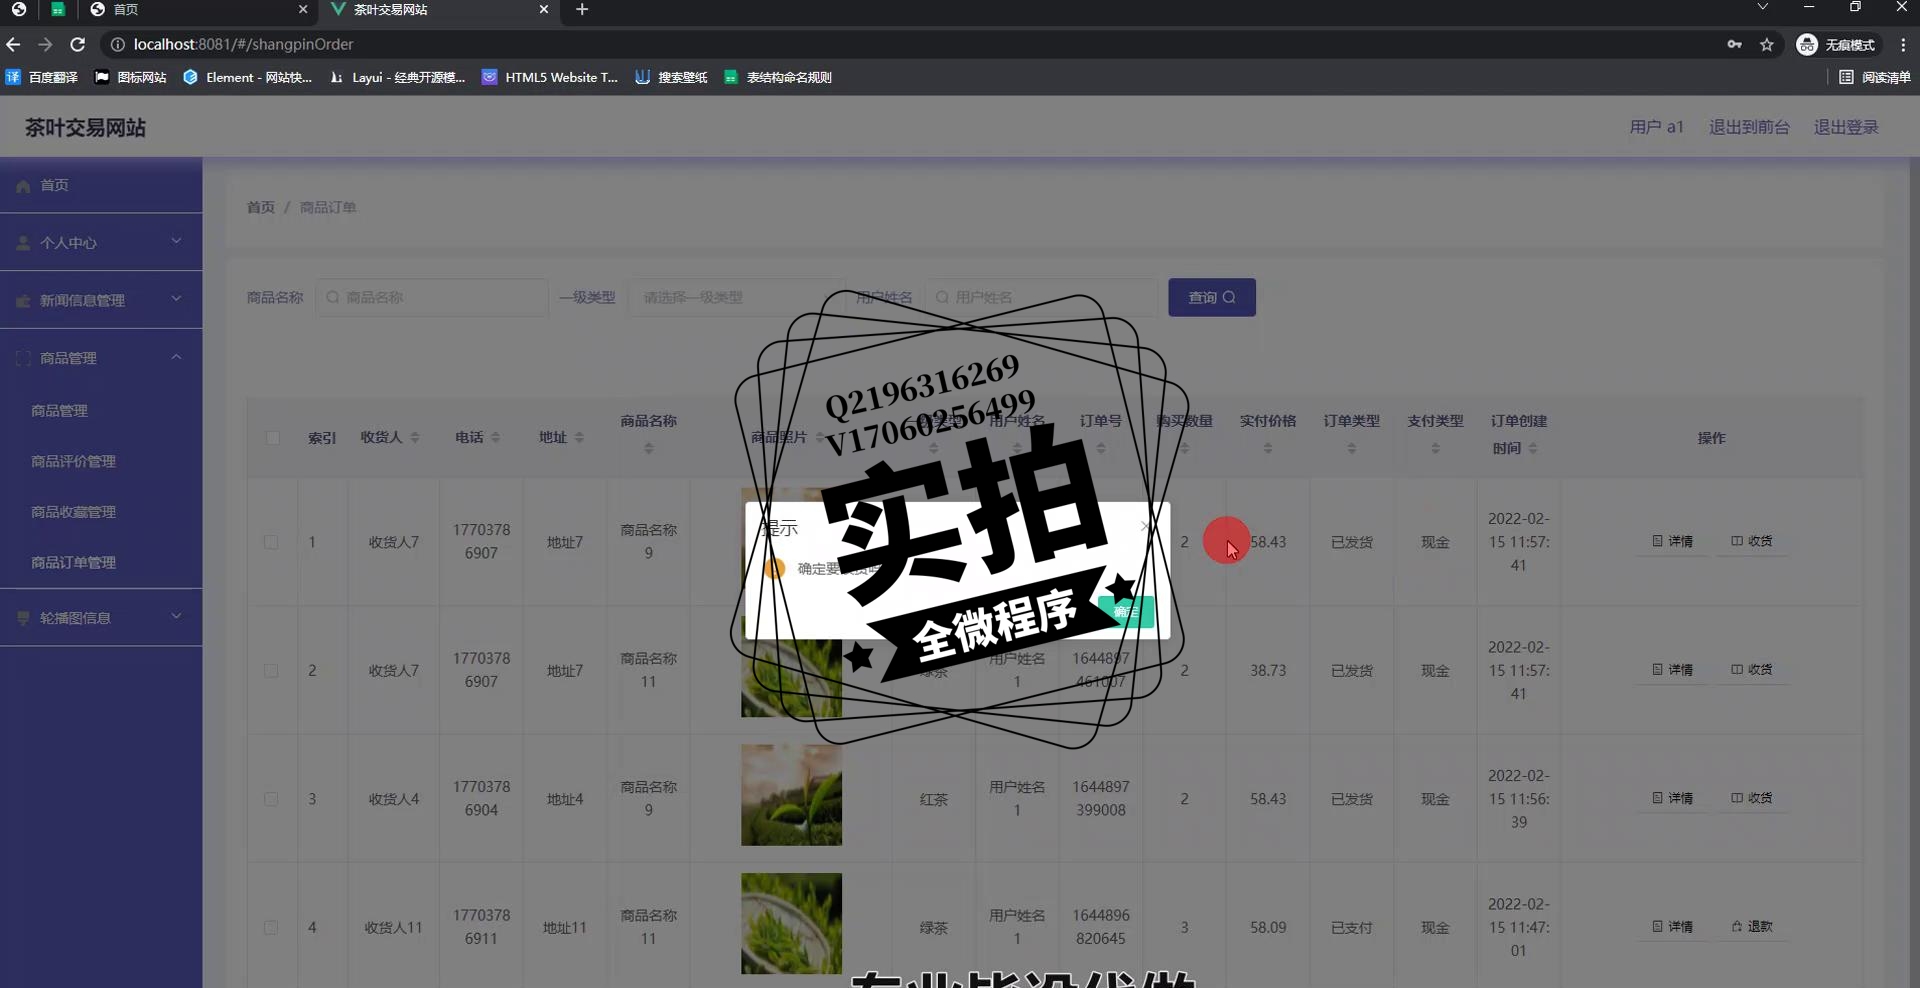Open the HTML5 Website bookmark
This screenshot has height=988, width=1920.
click(550, 77)
